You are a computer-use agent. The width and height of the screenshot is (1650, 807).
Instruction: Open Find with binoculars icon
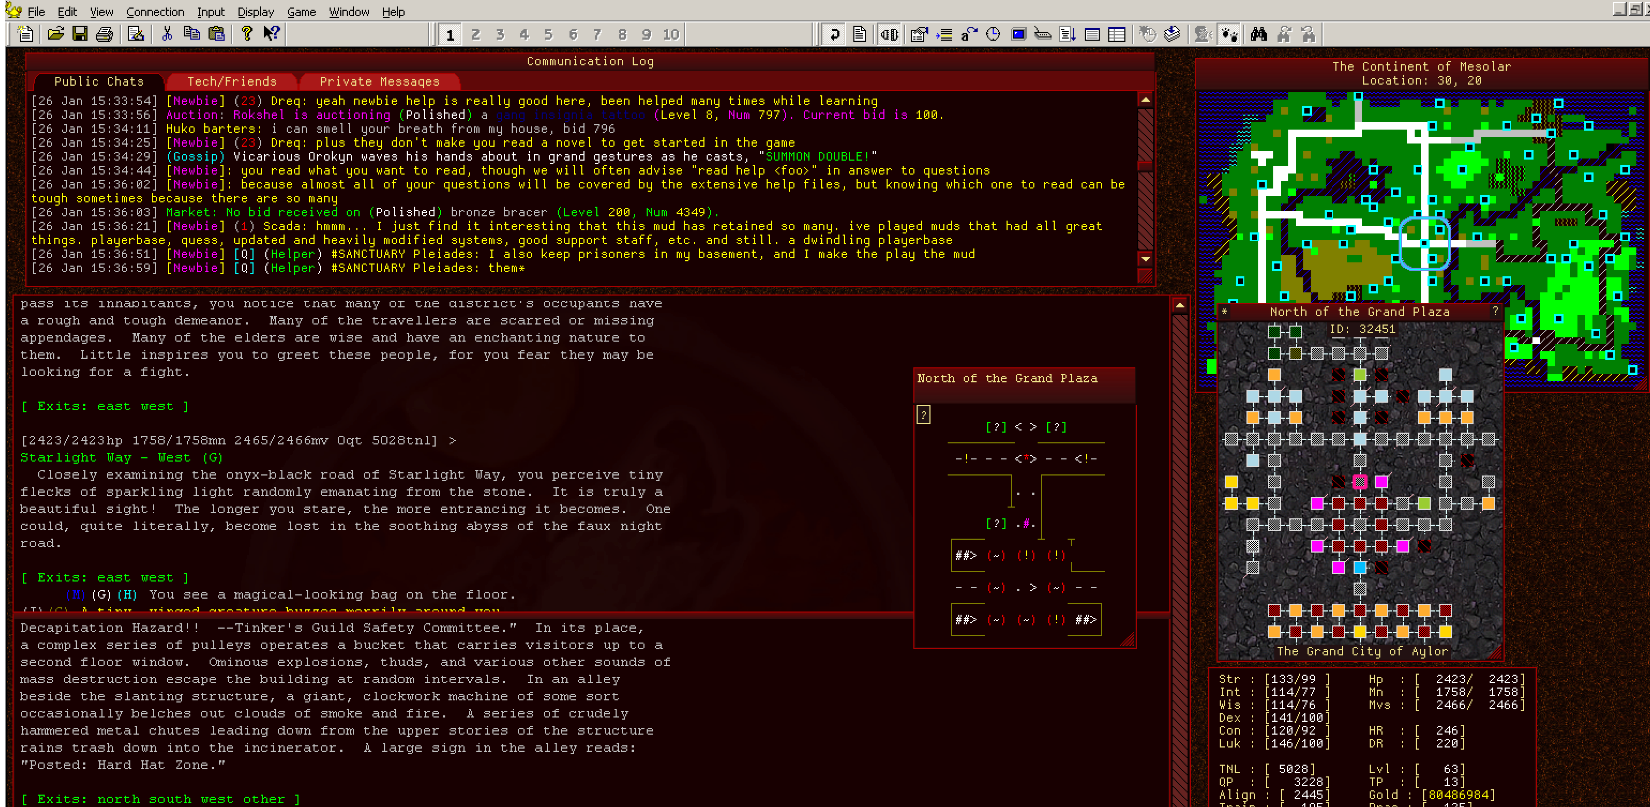coord(1259,34)
